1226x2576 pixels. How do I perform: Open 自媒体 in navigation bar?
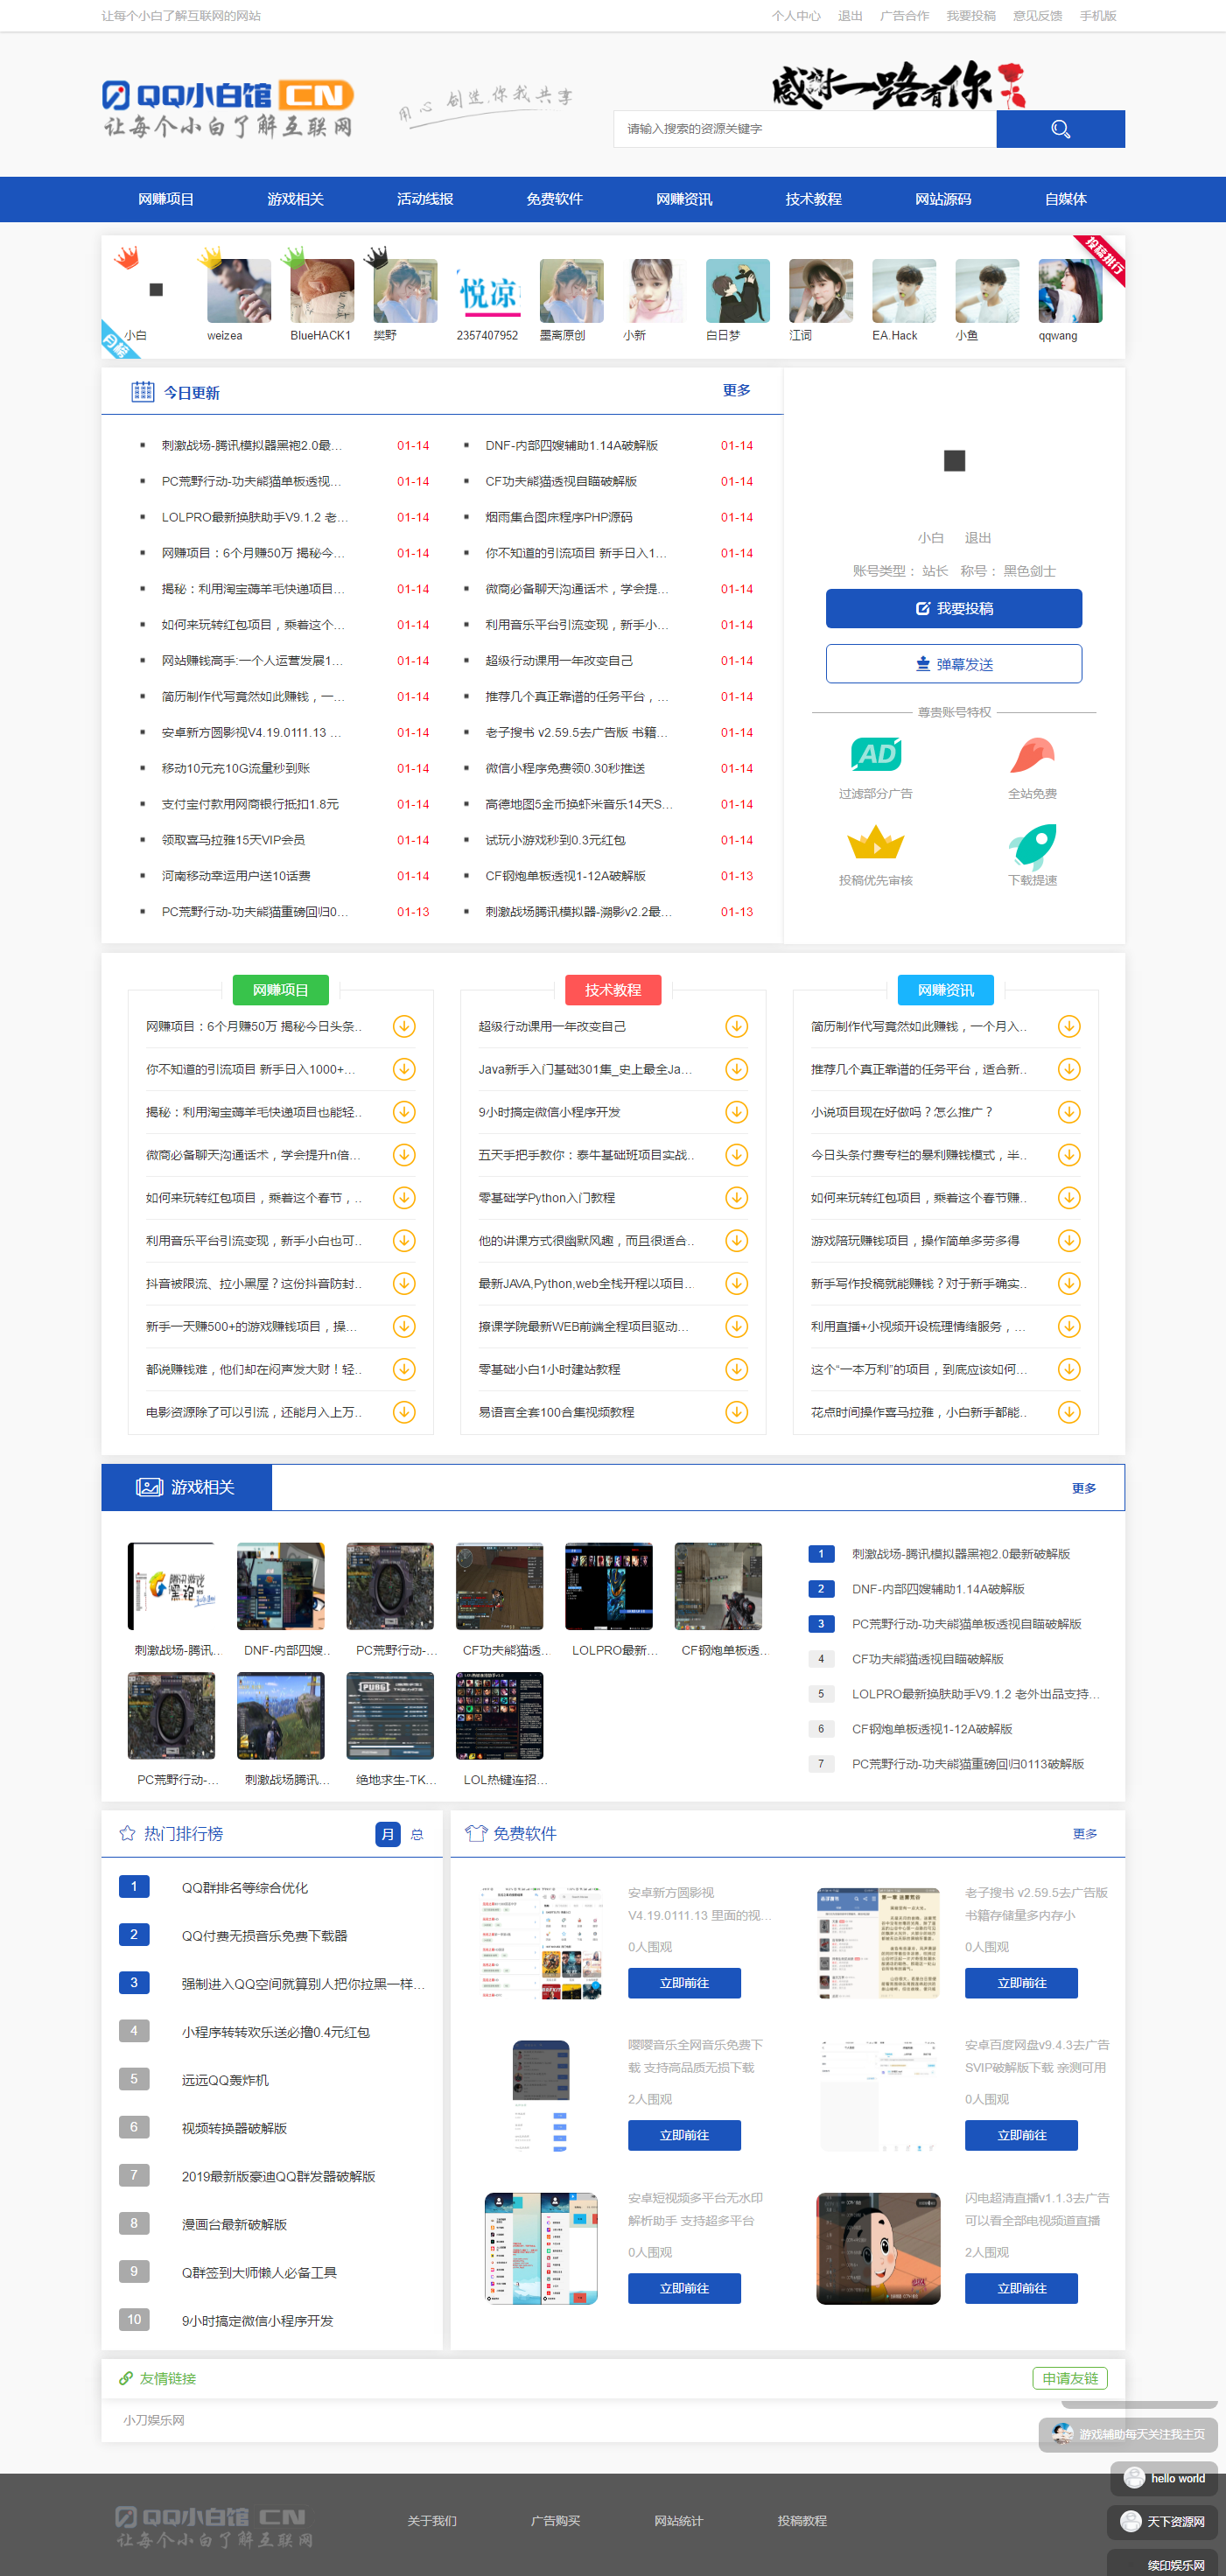coord(1065,199)
